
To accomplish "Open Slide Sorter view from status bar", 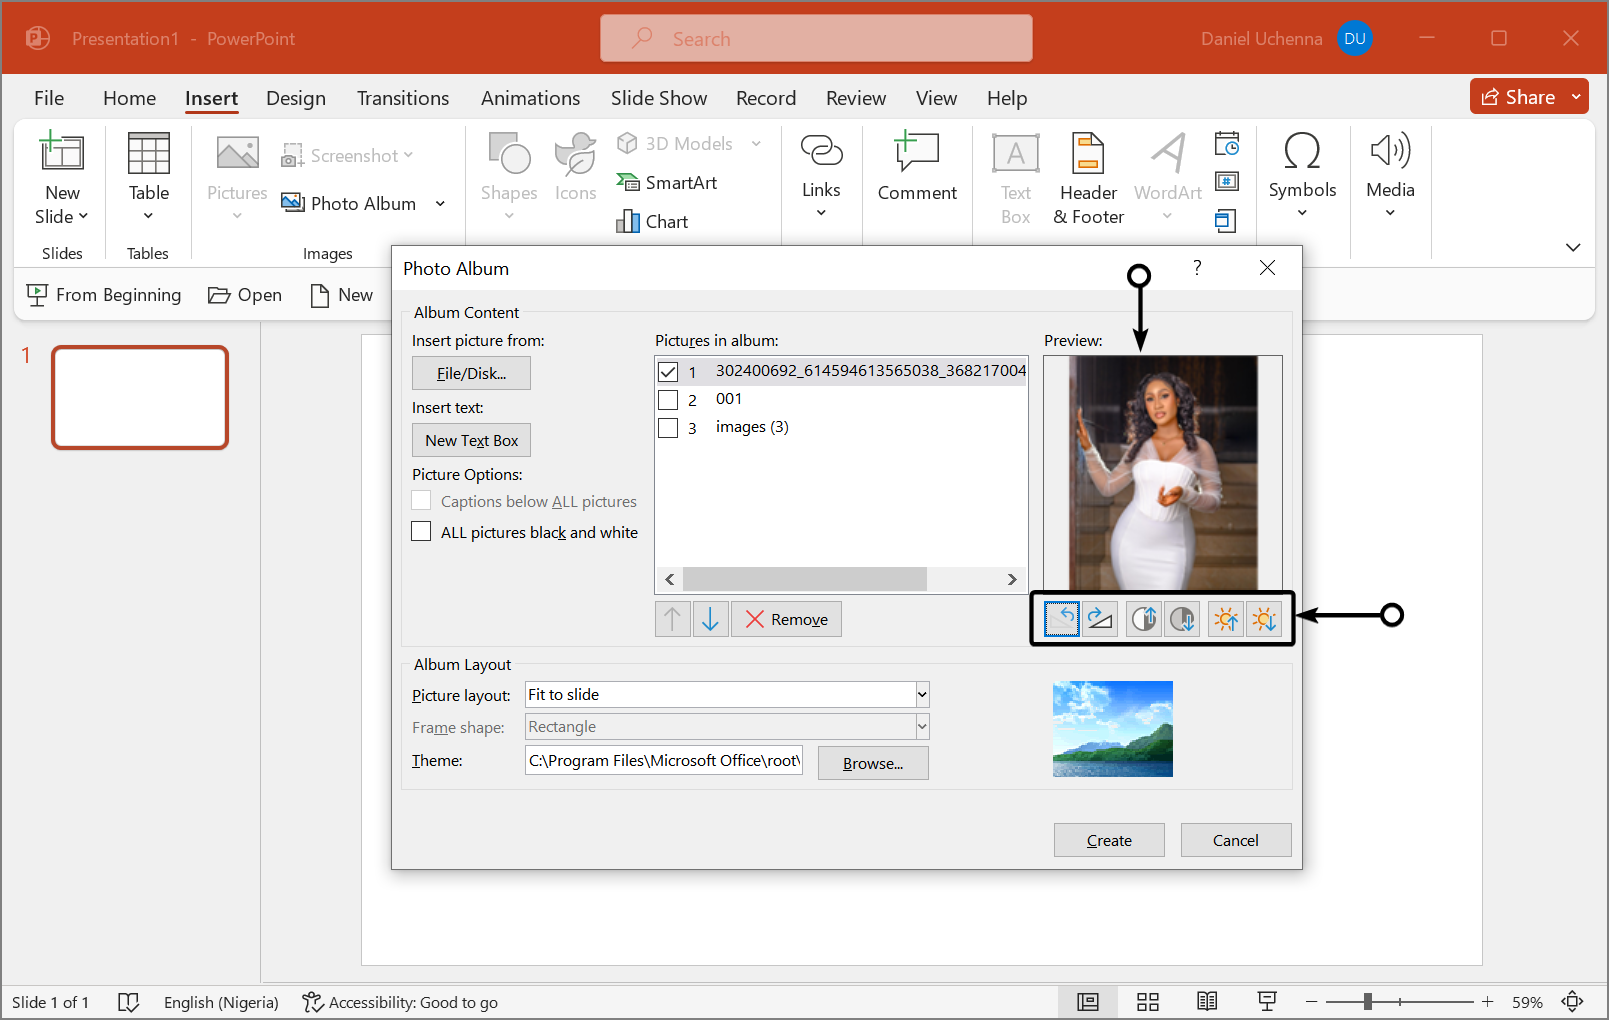I will tap(1148, 1002).
